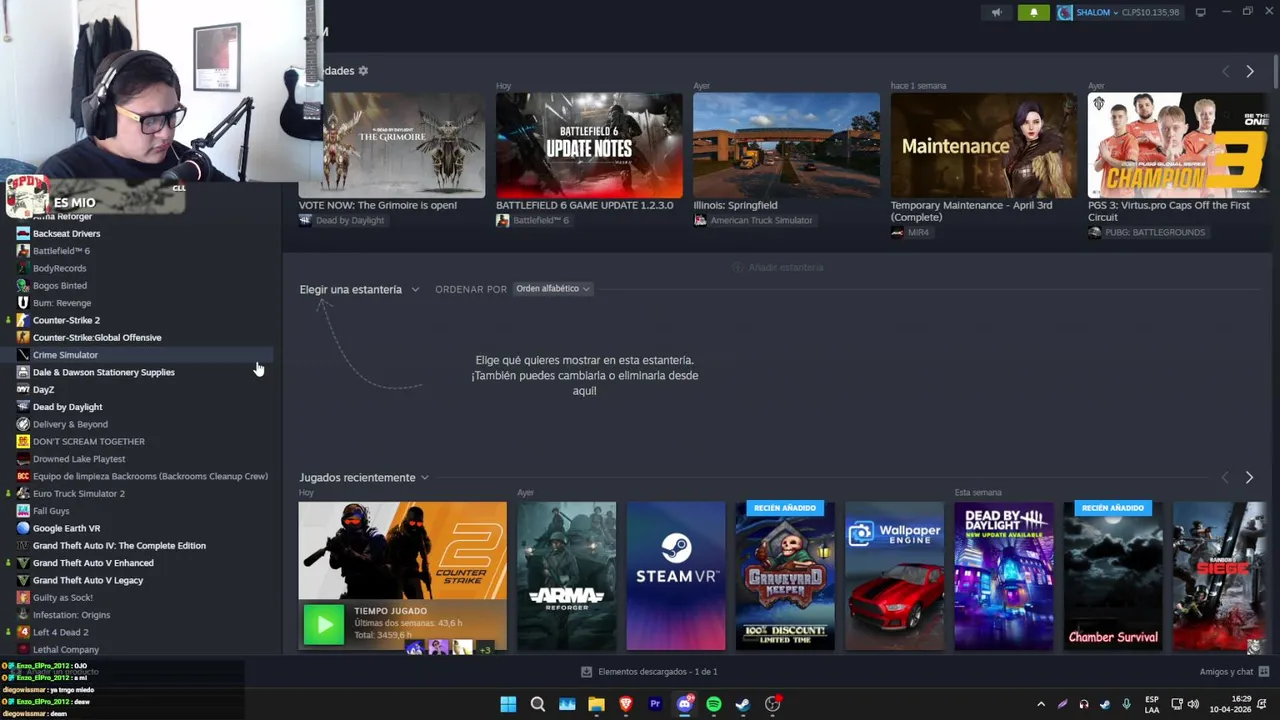The width and height of the screenshot is (1280, 720).
Task: Open Wallpaper Engine tile
Action: point(894,576)
